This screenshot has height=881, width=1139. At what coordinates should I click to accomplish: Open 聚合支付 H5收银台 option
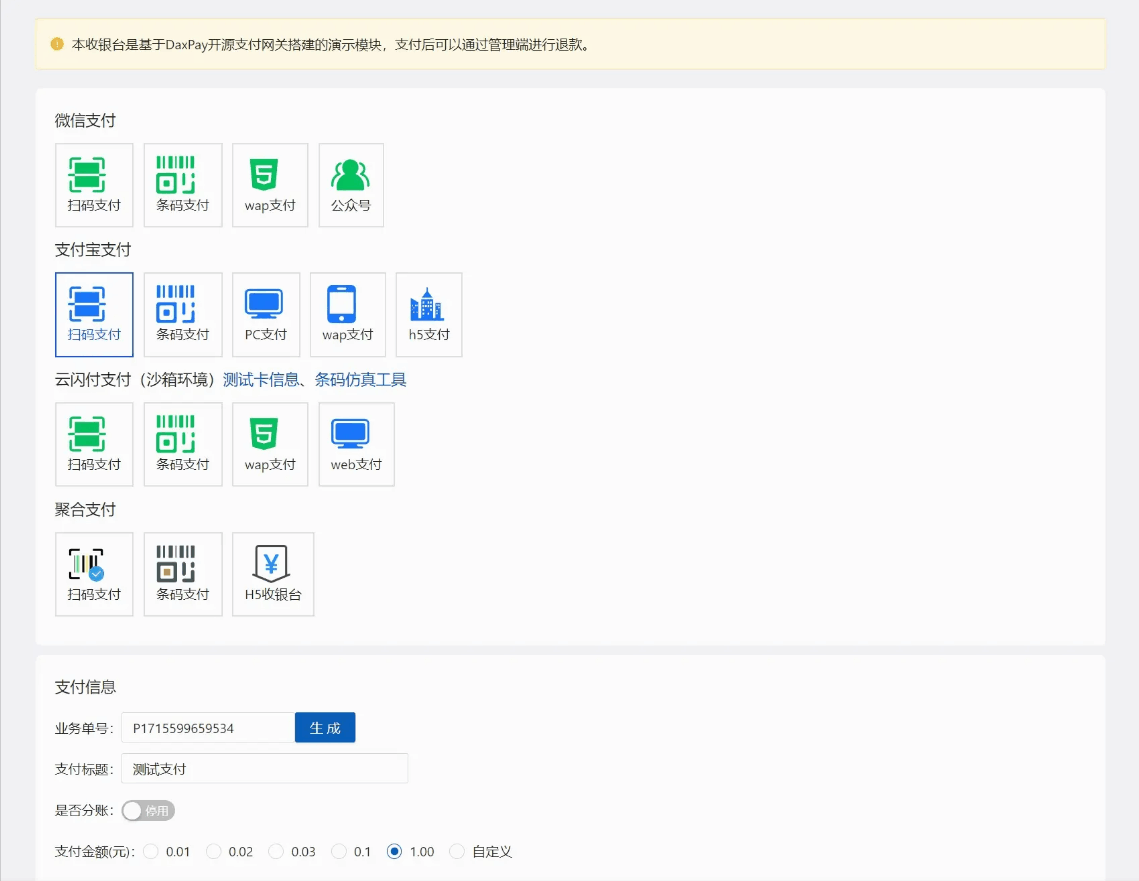273,574
